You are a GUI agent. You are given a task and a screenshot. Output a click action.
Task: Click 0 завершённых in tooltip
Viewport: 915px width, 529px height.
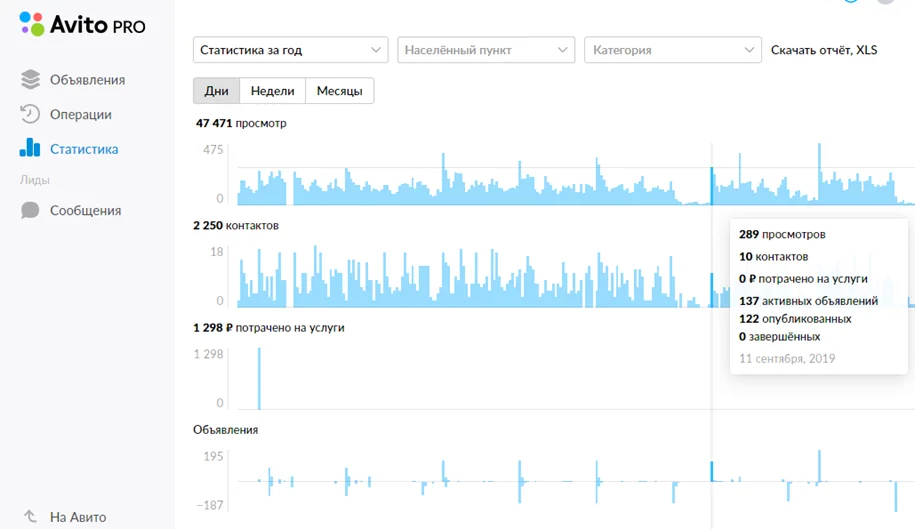pyautogui.click(x=779, y=337)
